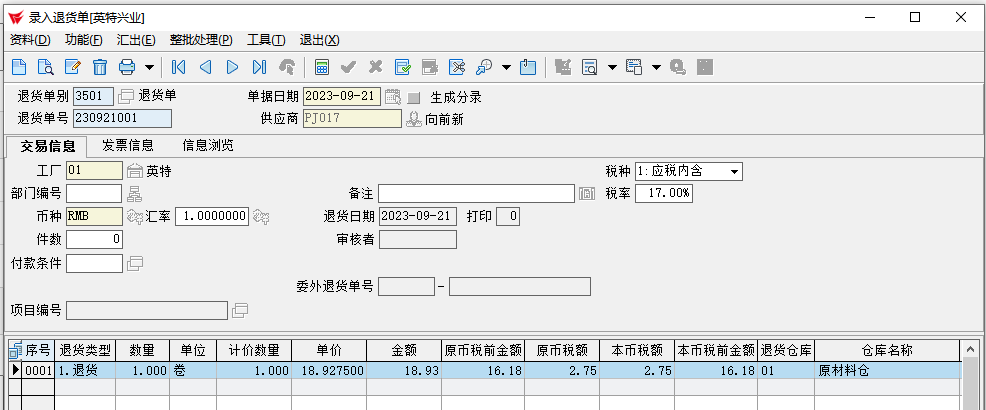The width and height of the screenshot is (986, 410).
Task: Click the edit document pencil icon
Action: [73, 67]
